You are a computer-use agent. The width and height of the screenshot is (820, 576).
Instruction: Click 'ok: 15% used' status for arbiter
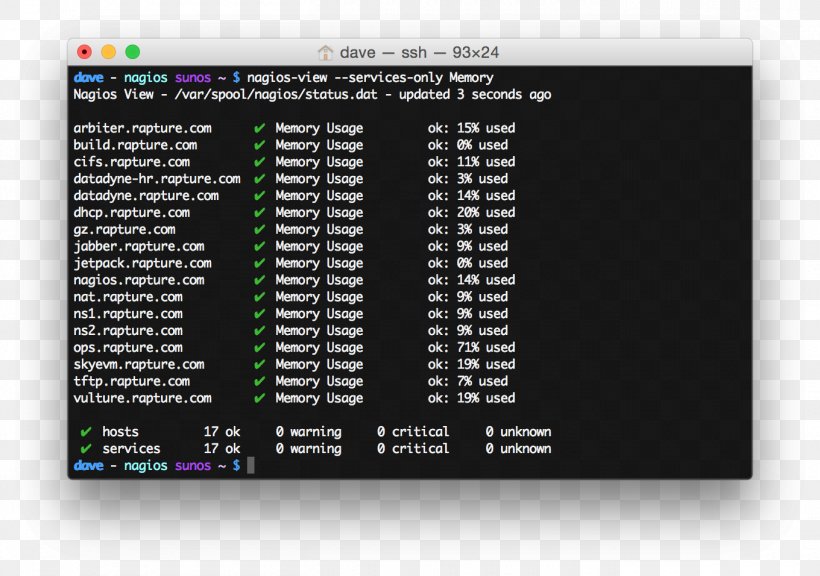tap(471, 128)
